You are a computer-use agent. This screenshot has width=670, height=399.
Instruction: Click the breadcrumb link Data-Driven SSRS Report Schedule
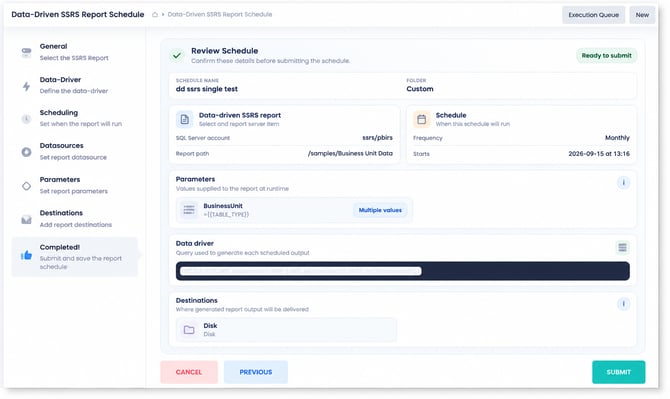(x=220, y=15)
